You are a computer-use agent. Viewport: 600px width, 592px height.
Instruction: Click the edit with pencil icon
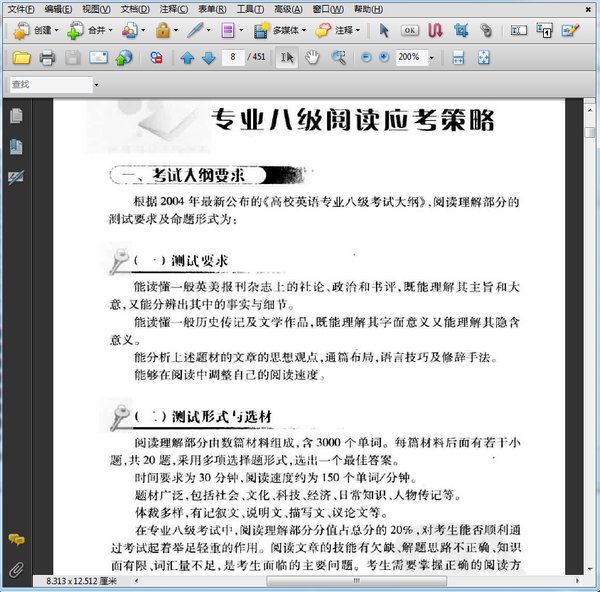click(570, 30)
